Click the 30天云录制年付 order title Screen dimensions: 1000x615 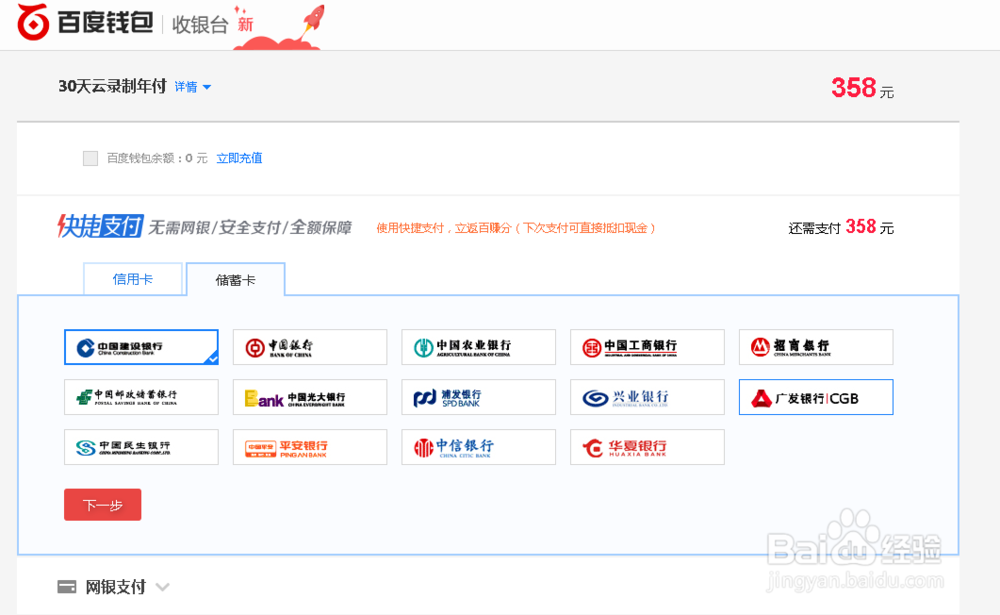(x=112, y=86)
